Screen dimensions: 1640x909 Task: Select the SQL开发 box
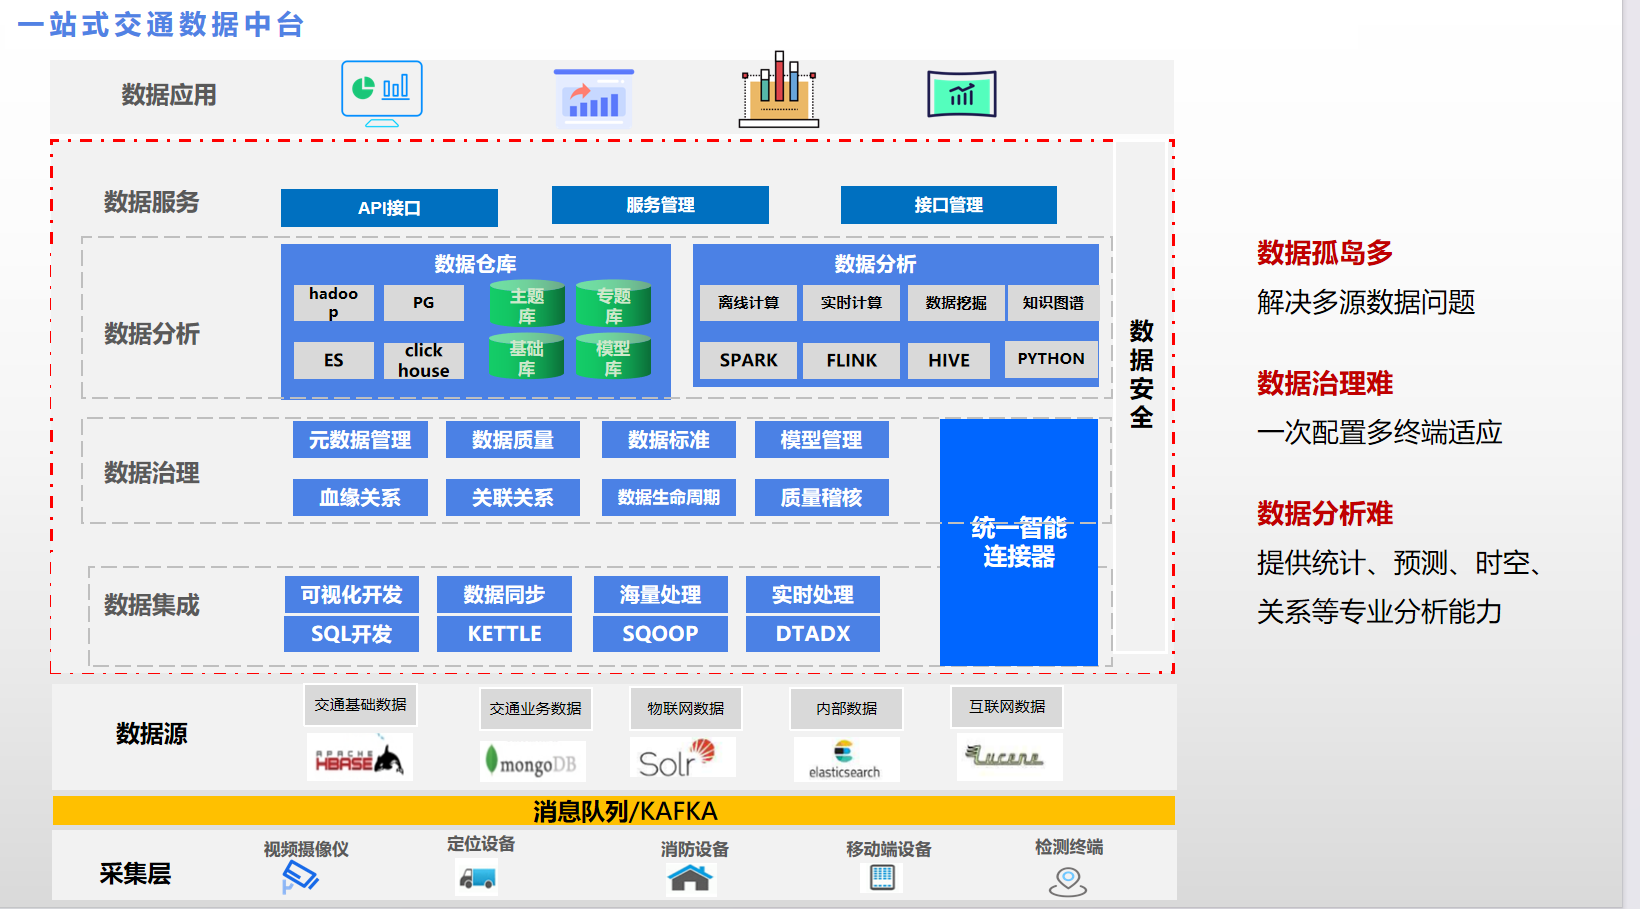pyautogui.click(x=351, y=634)
